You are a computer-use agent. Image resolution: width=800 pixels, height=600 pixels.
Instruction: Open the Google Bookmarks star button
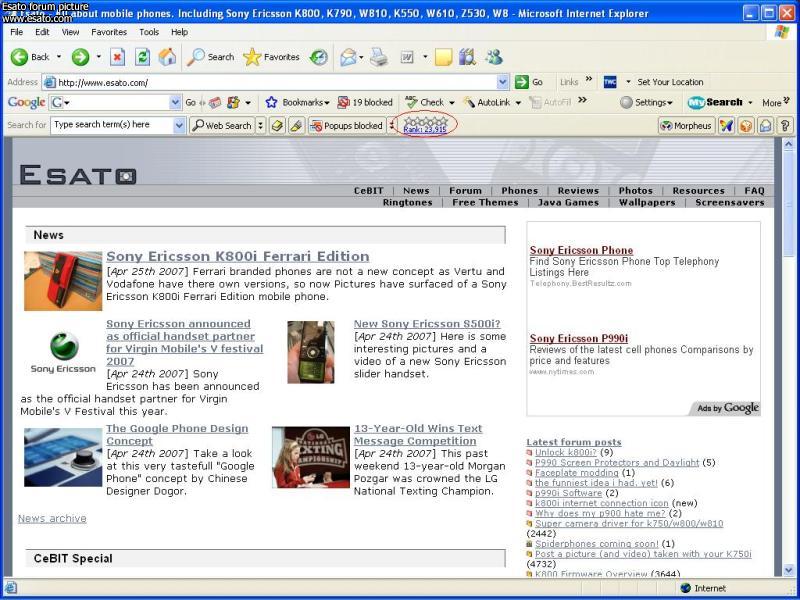point(297,103)
